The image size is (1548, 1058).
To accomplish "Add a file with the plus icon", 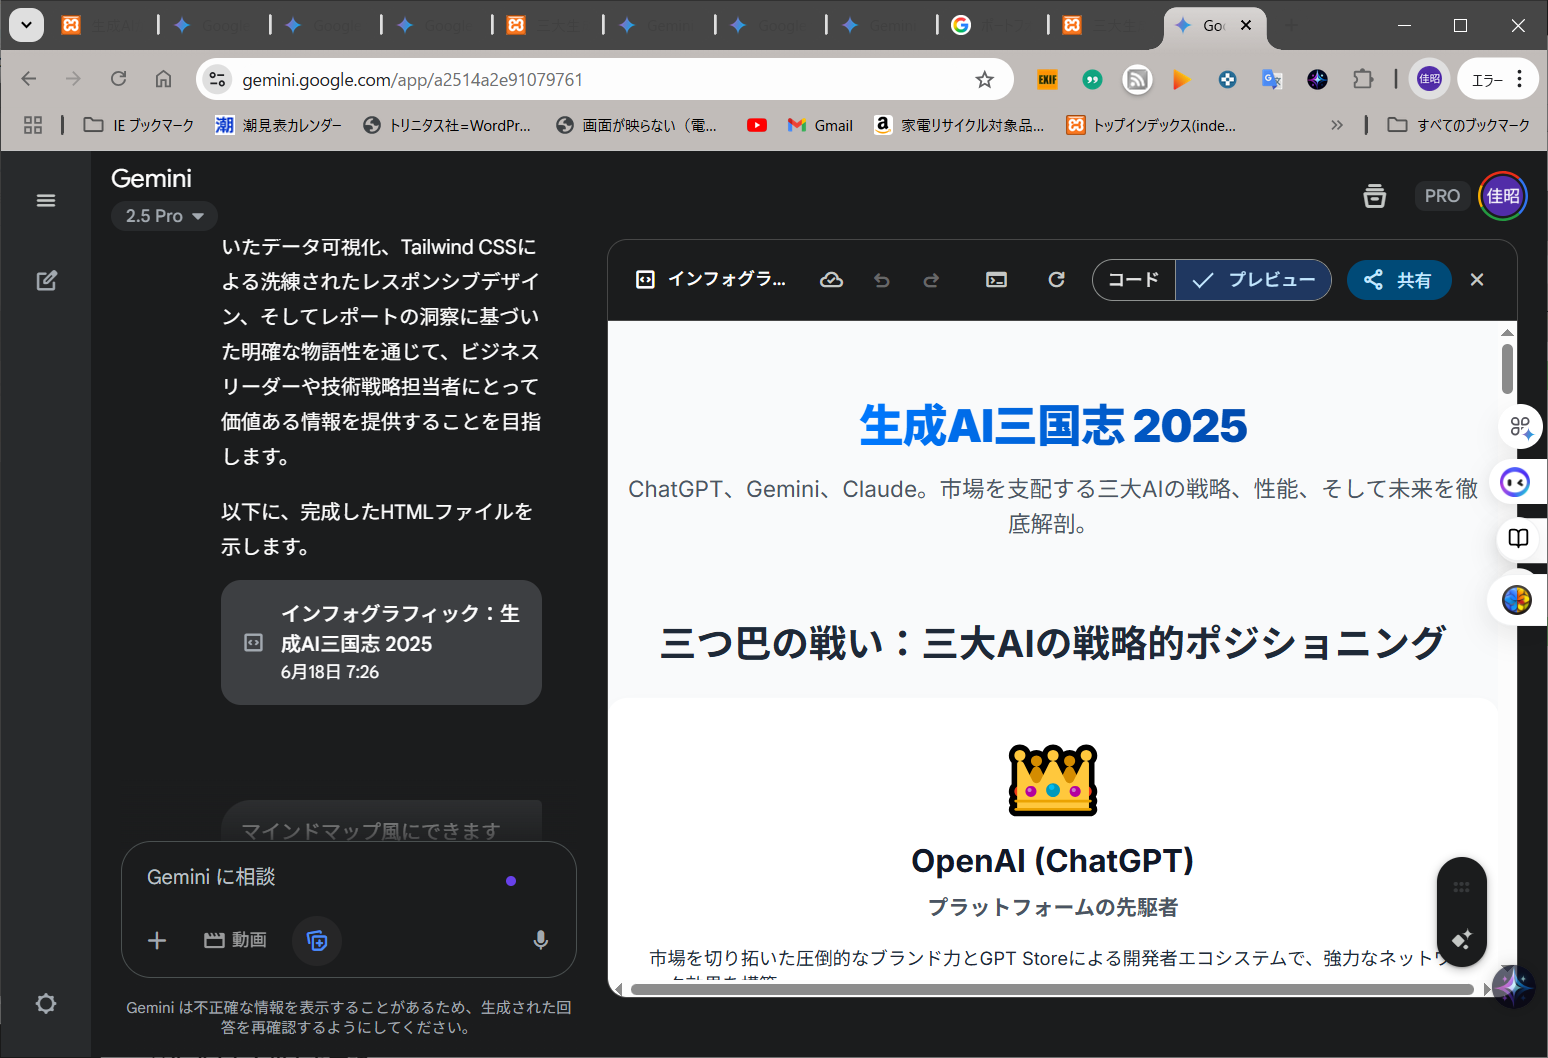I will (157, 940).
